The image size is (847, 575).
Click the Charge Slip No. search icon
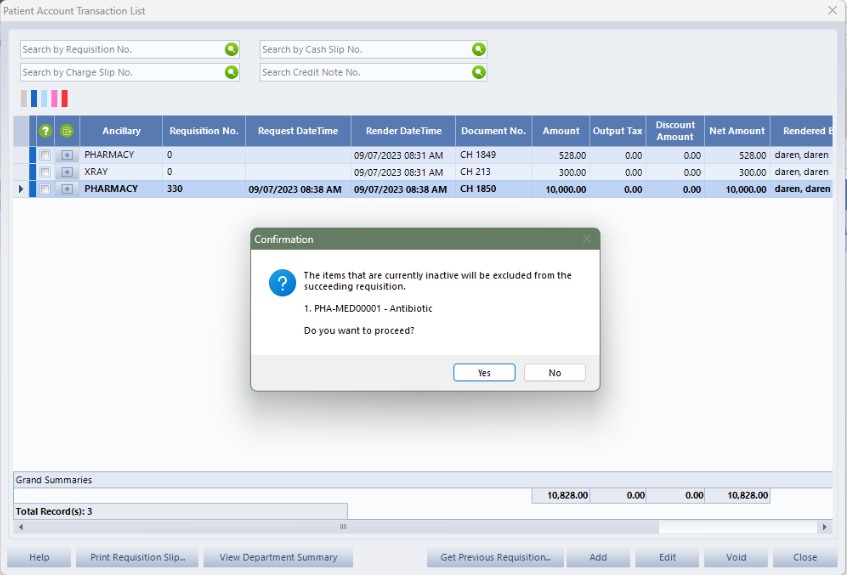coord(232,72)
